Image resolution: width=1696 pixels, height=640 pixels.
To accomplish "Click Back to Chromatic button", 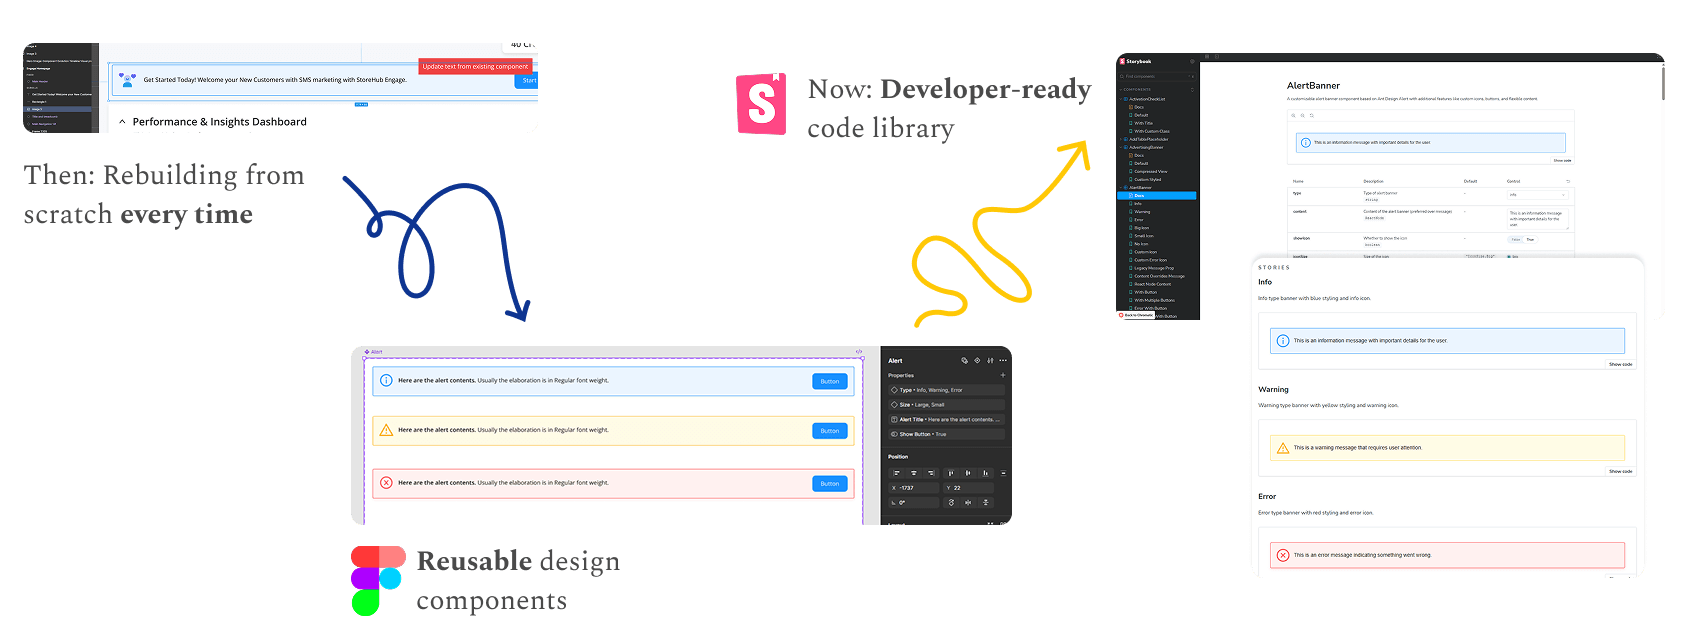I will point(1136,315).
